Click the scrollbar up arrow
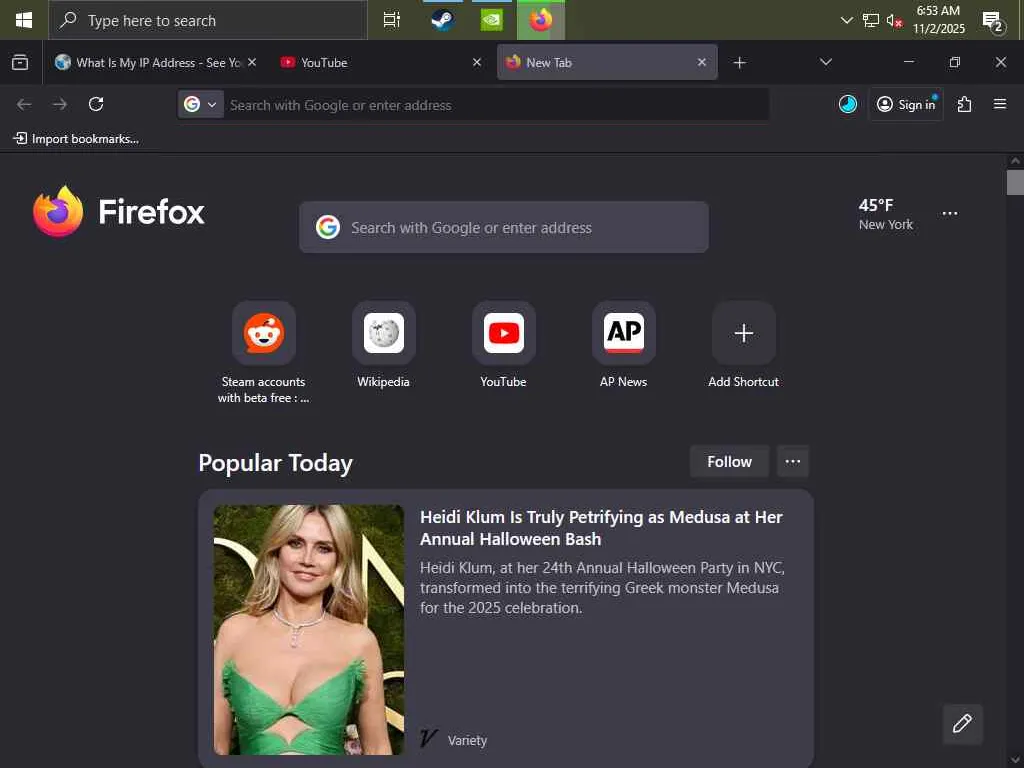 coord(1015,161)
